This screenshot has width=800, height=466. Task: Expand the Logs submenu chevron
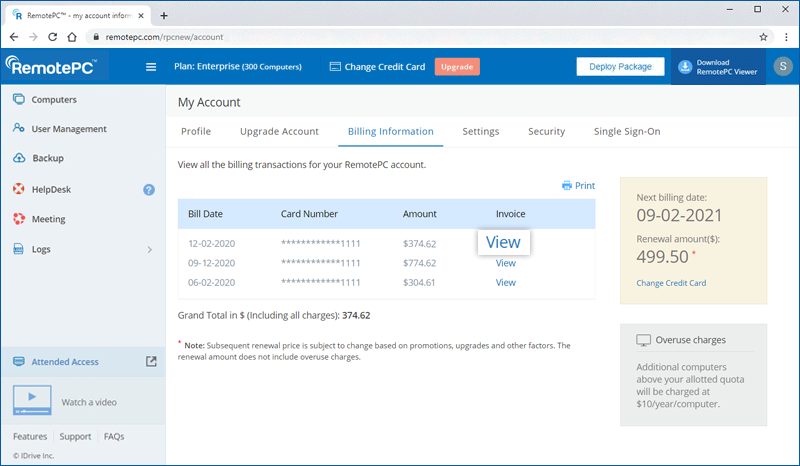149,250
